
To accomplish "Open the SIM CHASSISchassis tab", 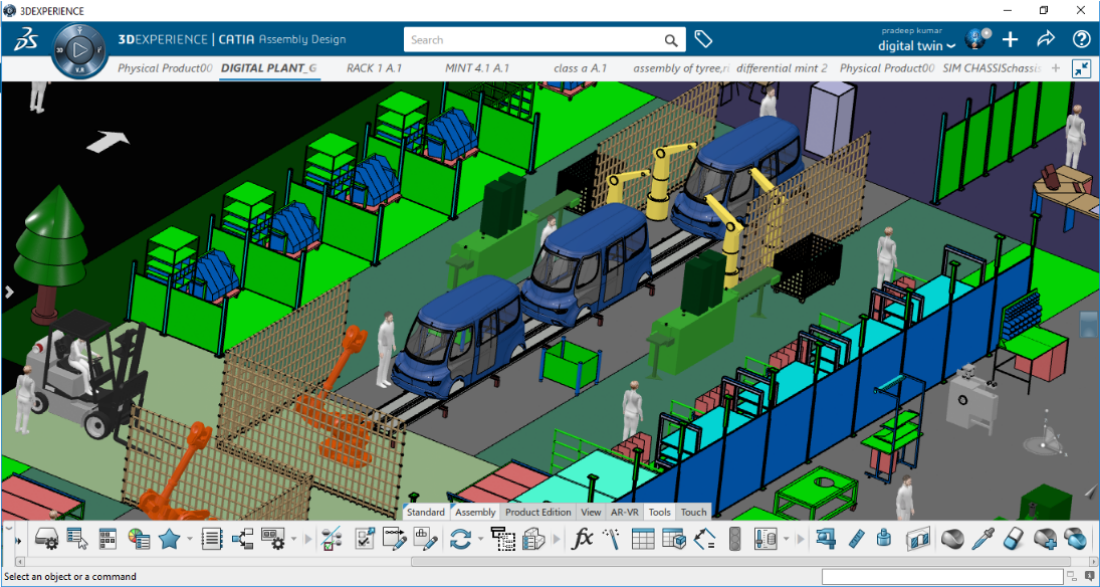I will click(x=992, y=69).
